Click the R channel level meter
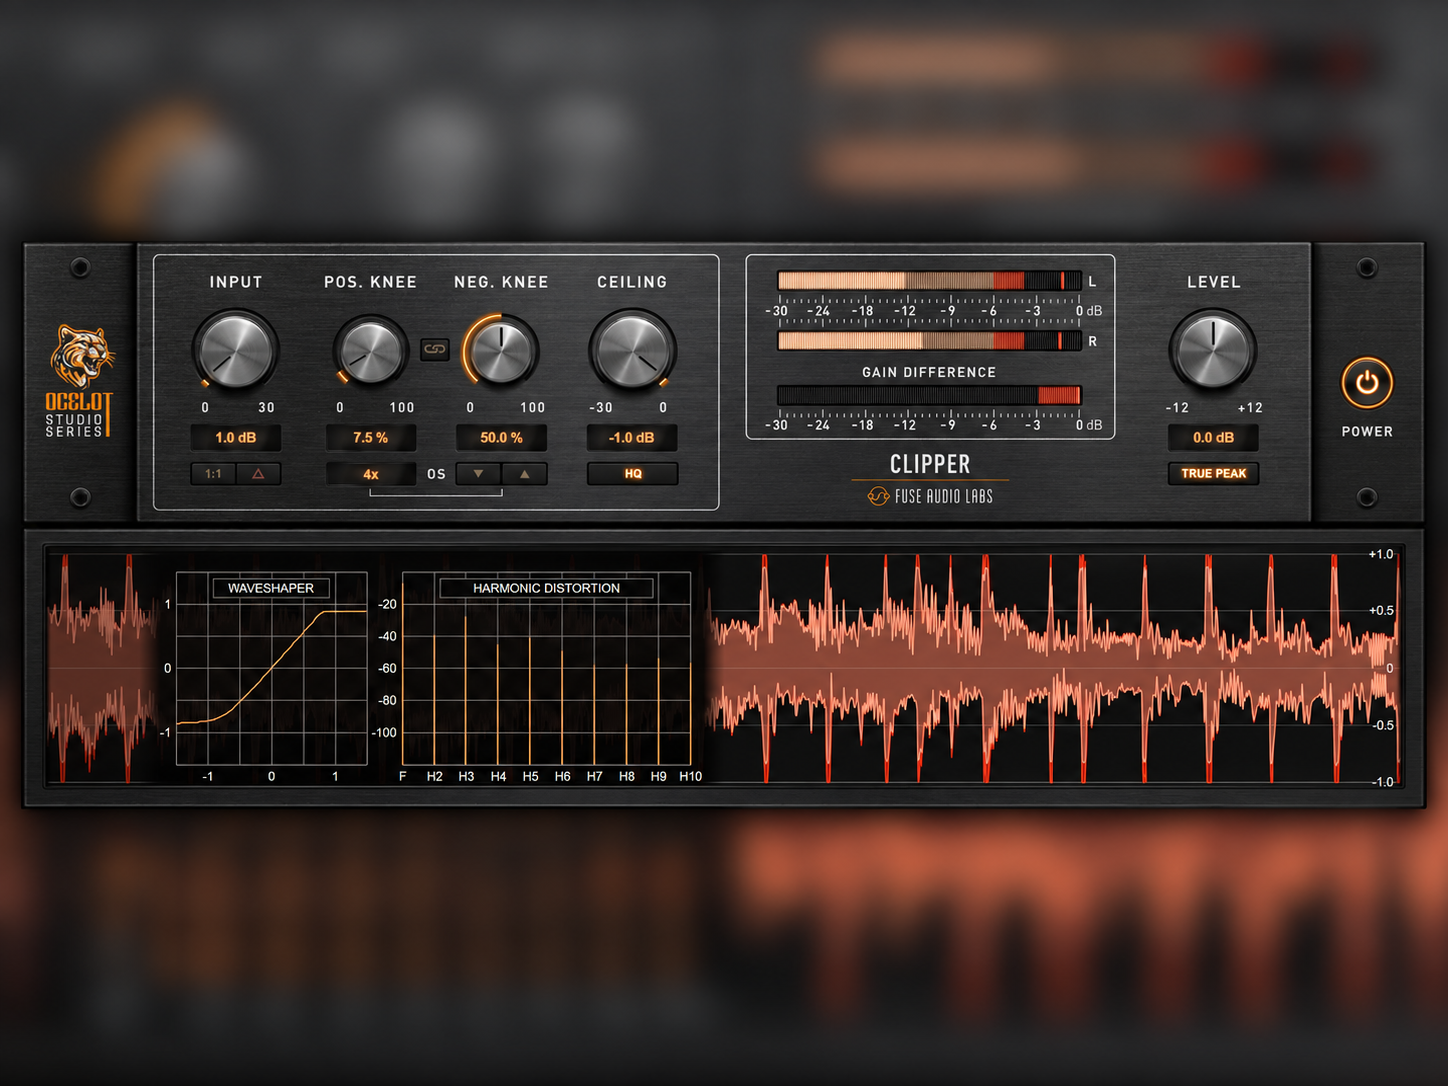The height and width of the screenshot is (1086, 1448). pos(929,341)
